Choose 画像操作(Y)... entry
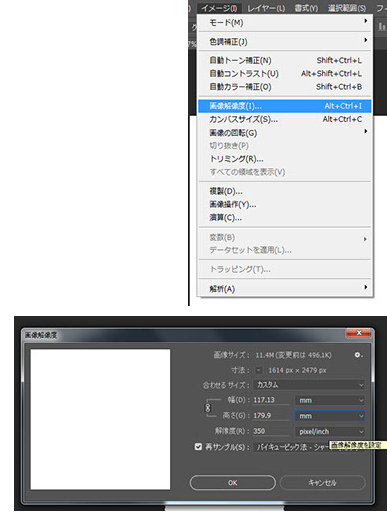 click(x=285, y=204)
